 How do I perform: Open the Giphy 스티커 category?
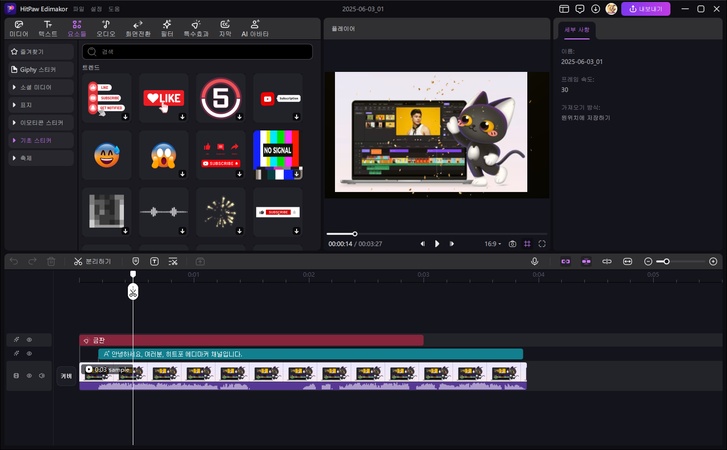pos(41,70)
